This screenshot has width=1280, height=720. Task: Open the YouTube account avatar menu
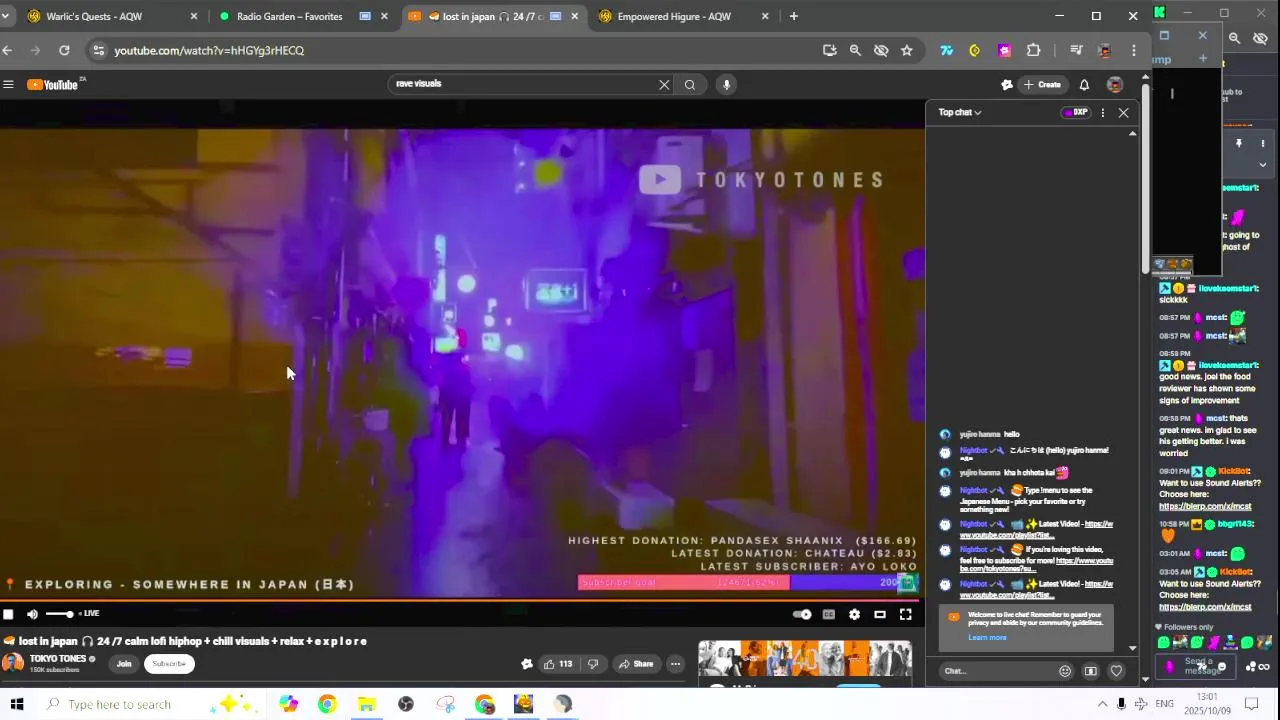[x=1115, y=85]
